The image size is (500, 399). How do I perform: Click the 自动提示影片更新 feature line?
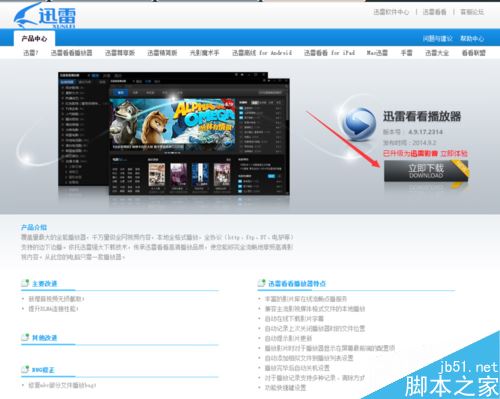288,338
